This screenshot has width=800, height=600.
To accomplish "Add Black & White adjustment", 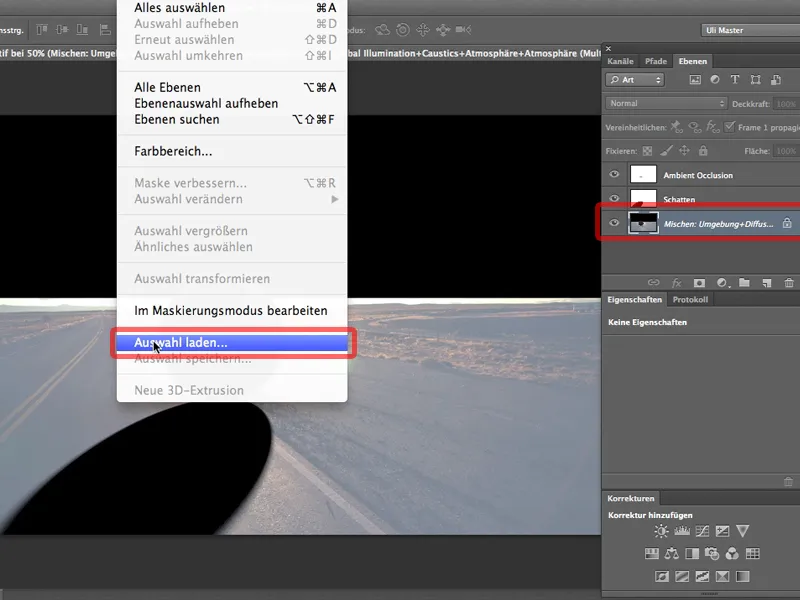I will [692, 554].
